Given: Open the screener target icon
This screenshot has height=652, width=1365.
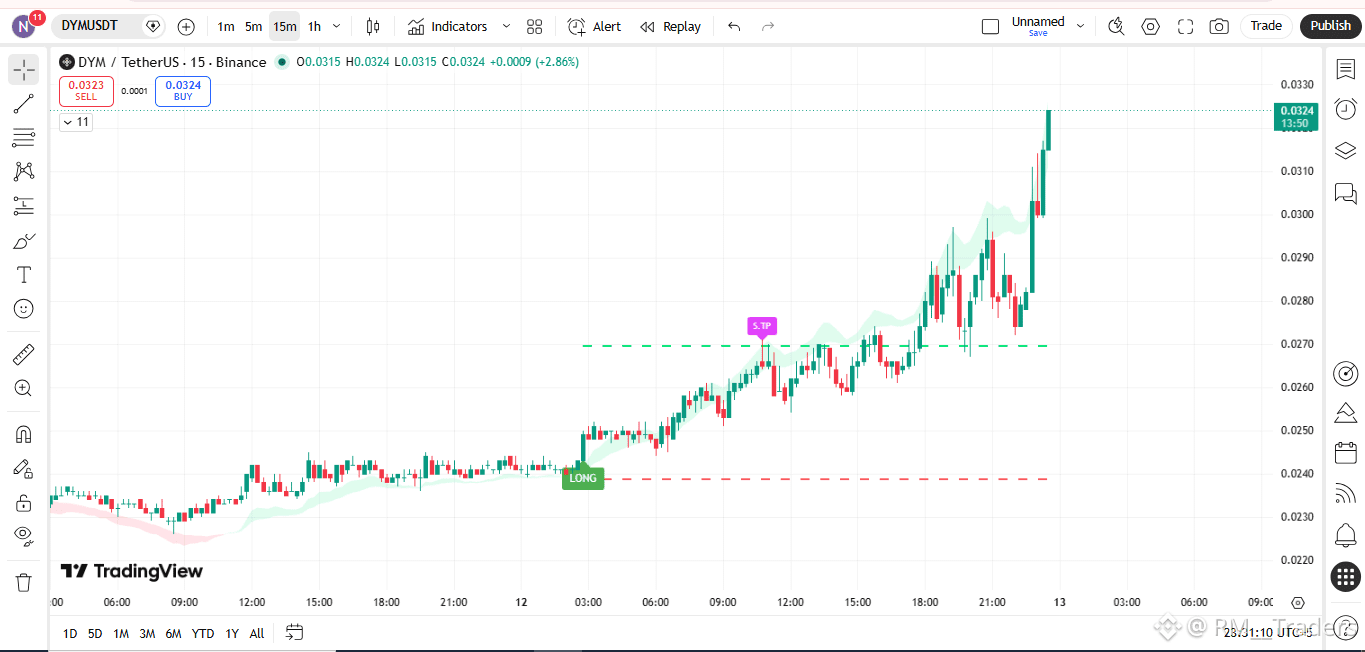Looking at the screenshot, I should 1345,373.
